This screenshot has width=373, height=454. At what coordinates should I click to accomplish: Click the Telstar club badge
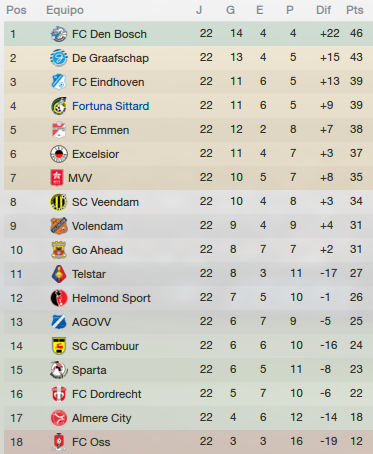click(59, 274)
